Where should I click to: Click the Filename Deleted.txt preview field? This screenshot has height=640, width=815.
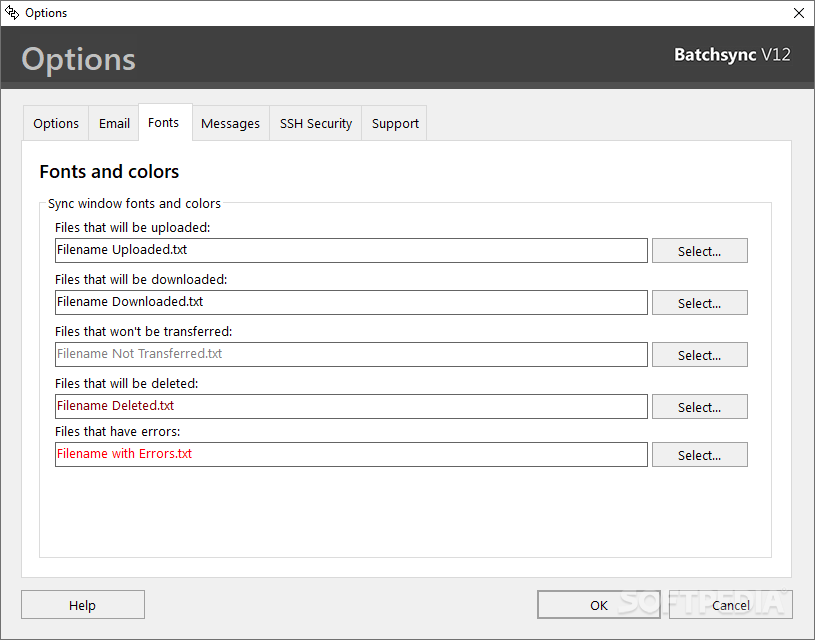click(351, 407)
